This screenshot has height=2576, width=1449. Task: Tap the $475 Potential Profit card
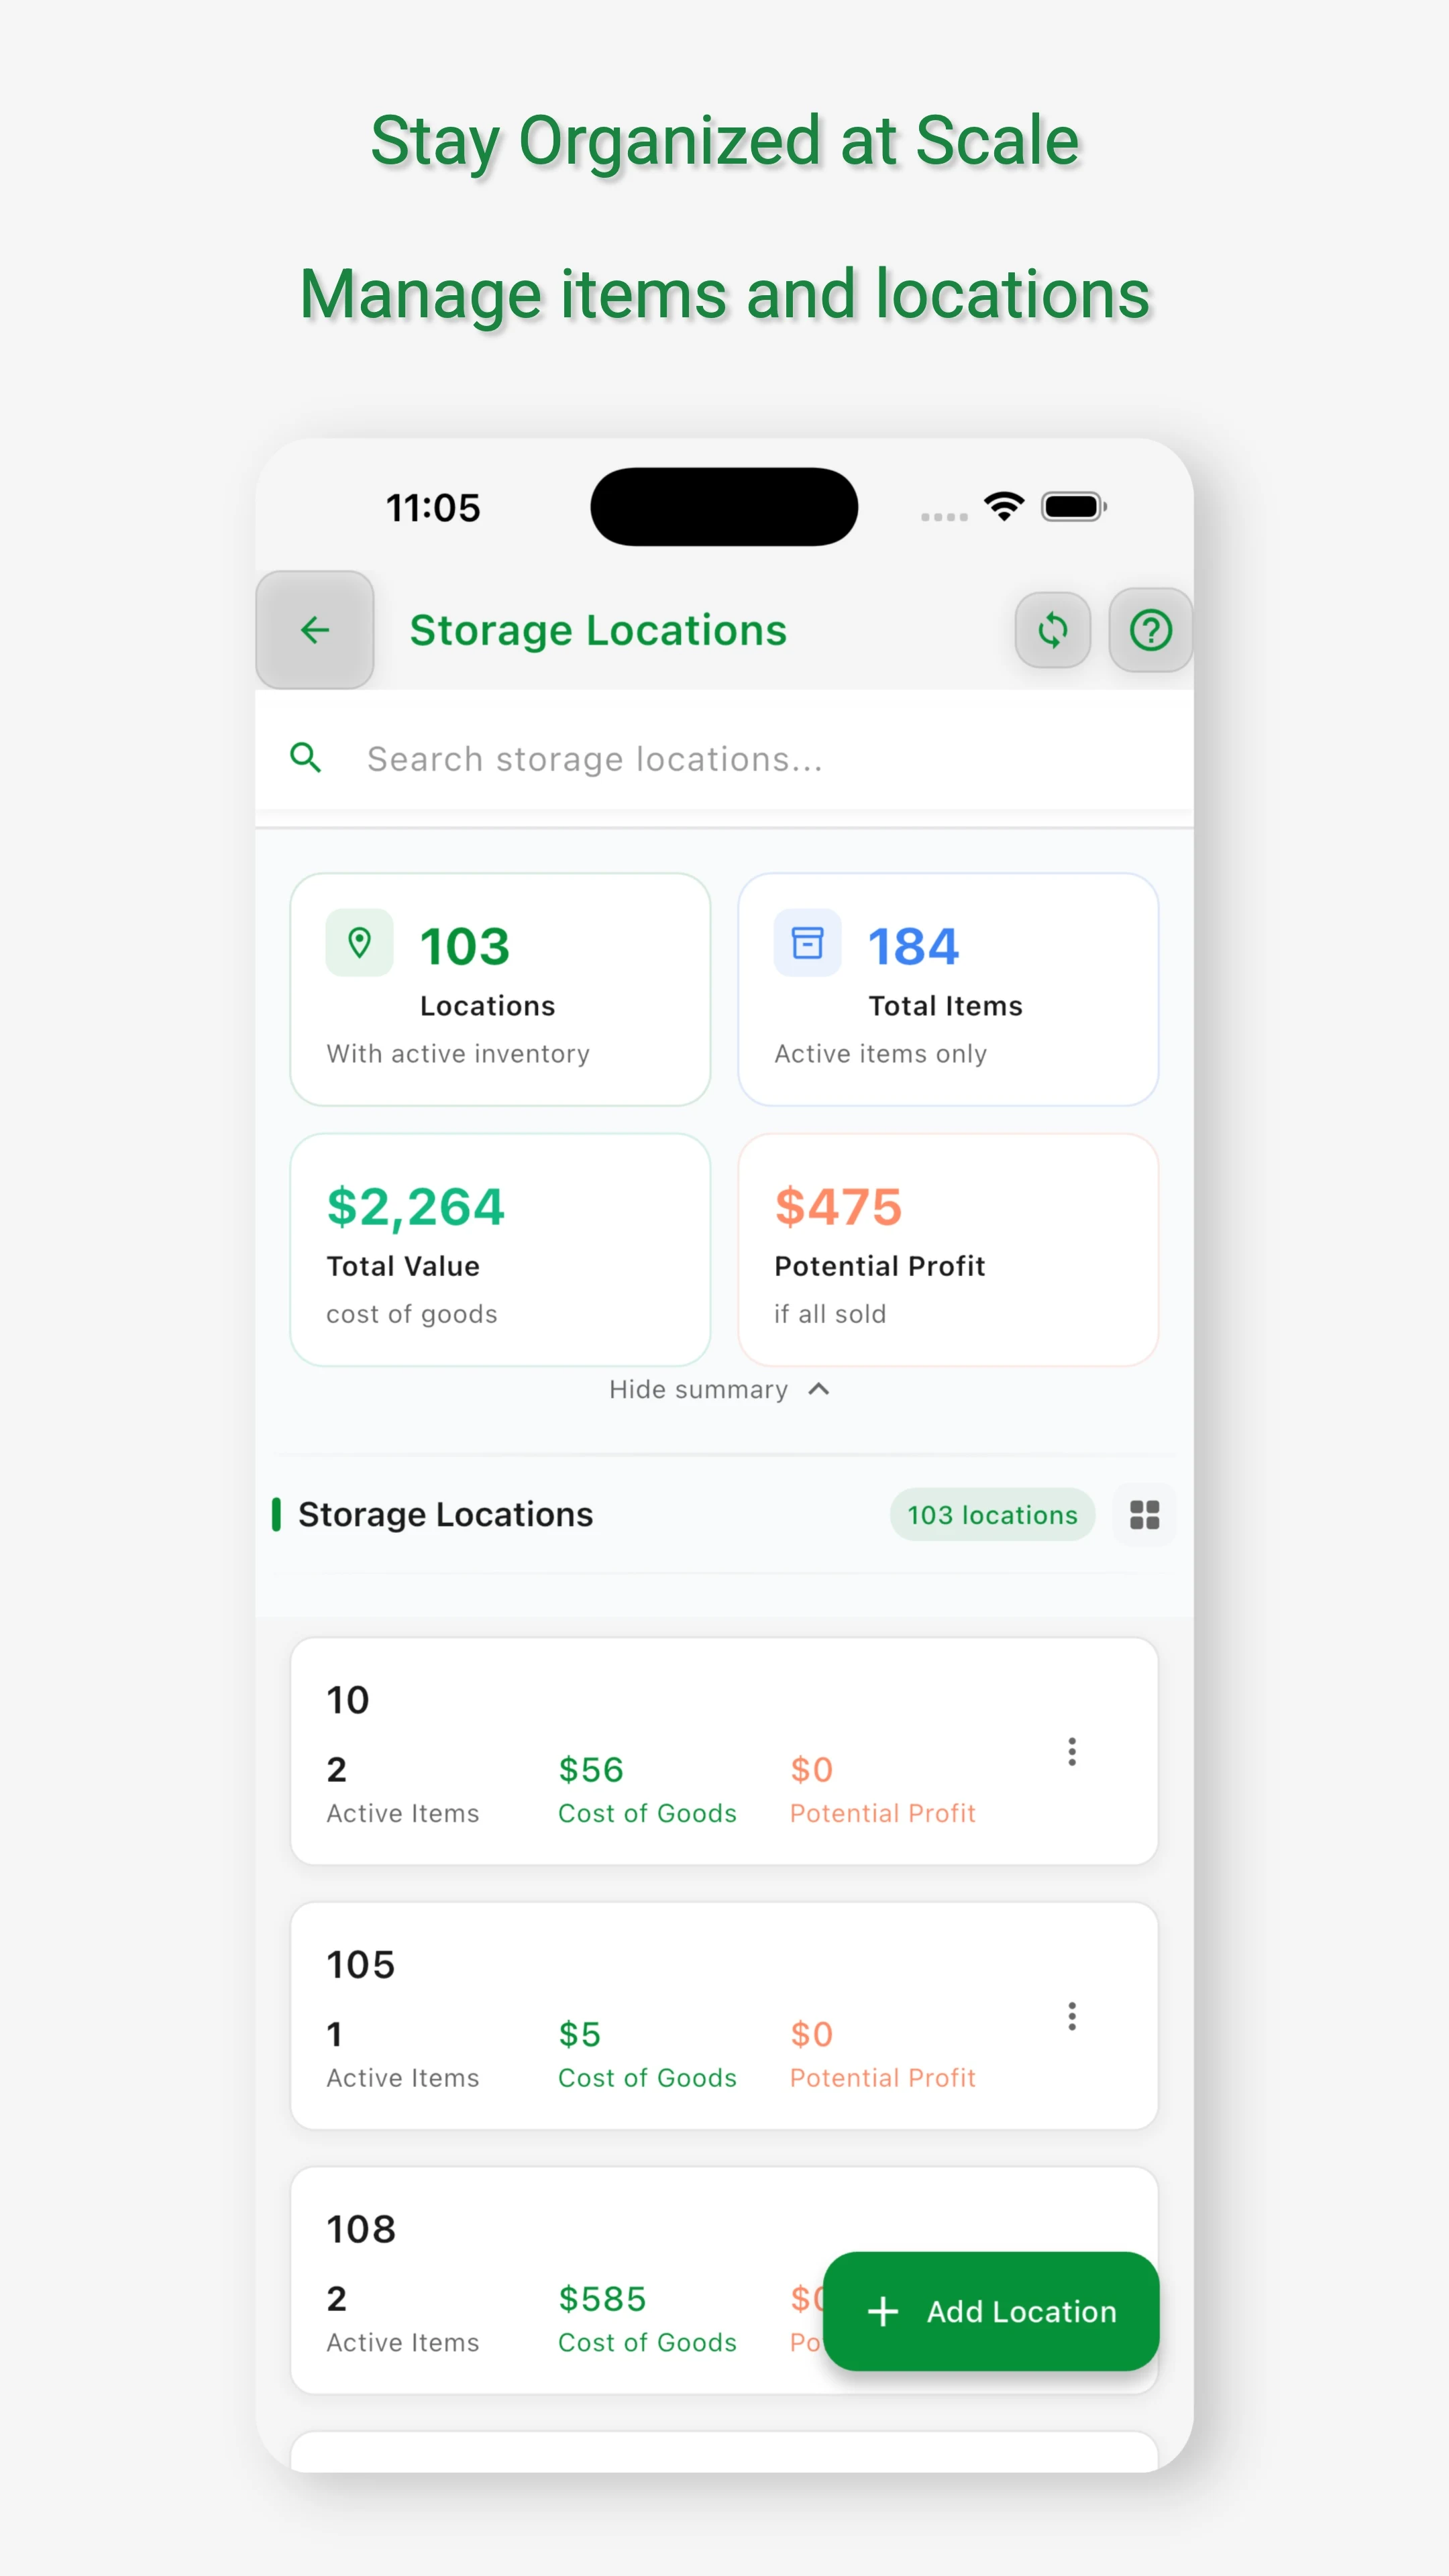(948, 1249)
